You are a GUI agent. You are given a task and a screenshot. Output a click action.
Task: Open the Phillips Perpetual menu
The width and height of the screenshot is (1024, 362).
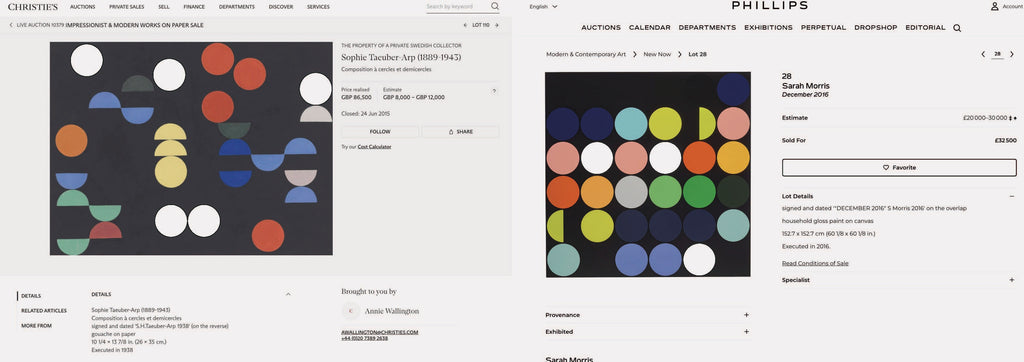(x=824, y=27)
